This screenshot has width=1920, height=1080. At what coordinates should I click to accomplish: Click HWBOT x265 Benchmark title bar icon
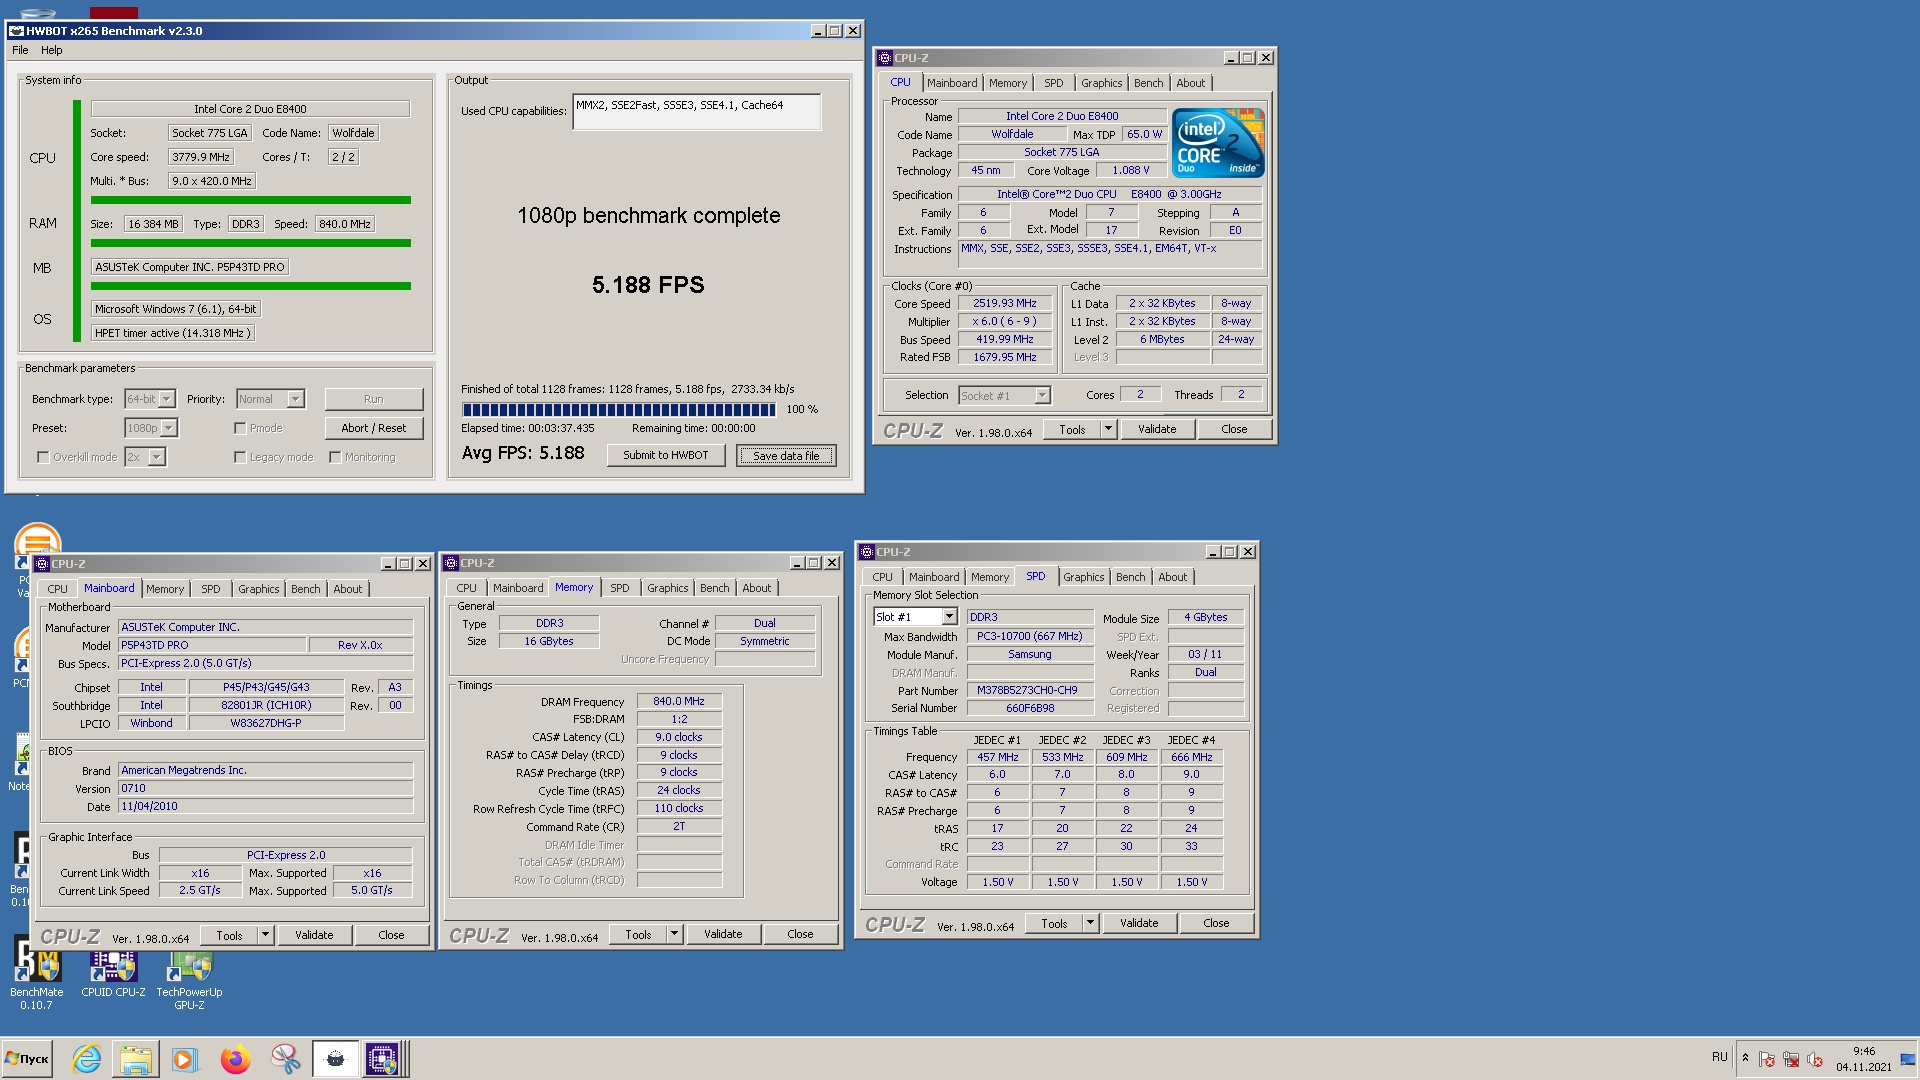point(16,31)
